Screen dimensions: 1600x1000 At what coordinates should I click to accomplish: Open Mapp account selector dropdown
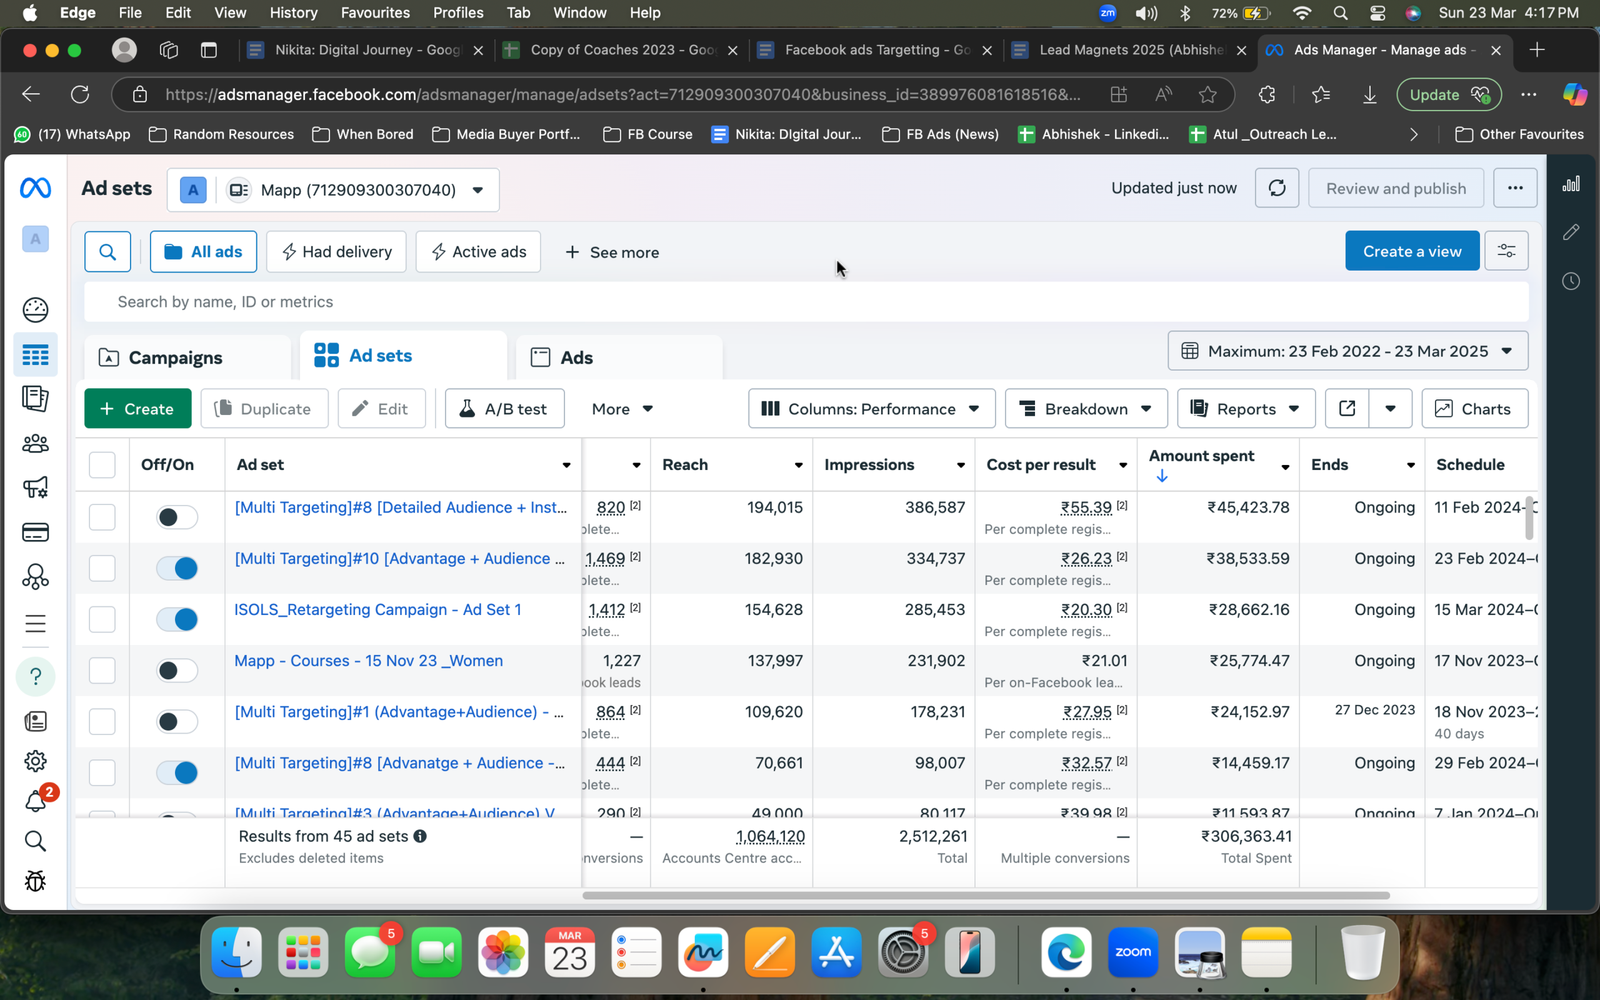click(x=333, y=190)
